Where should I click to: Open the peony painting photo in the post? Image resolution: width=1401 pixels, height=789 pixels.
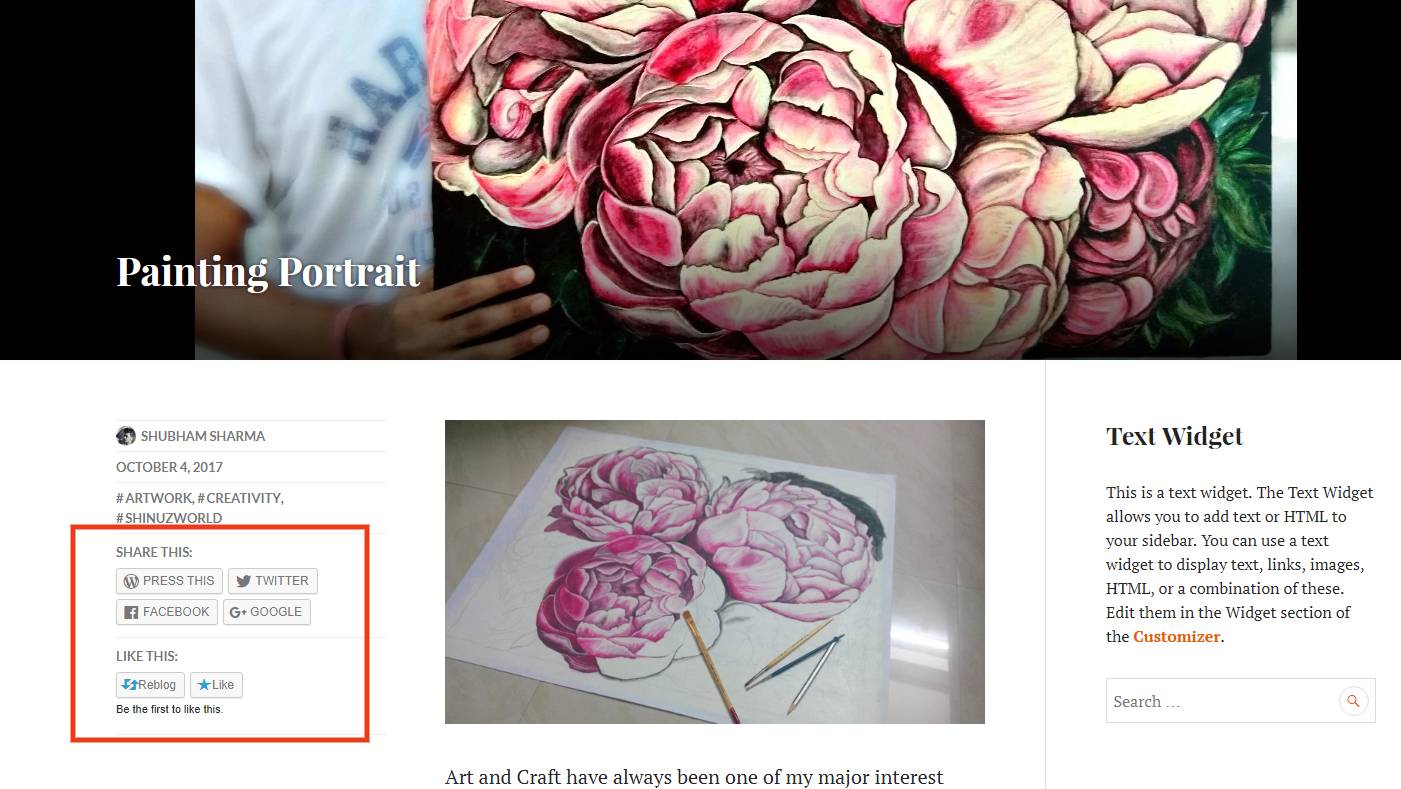click(715, 572)
